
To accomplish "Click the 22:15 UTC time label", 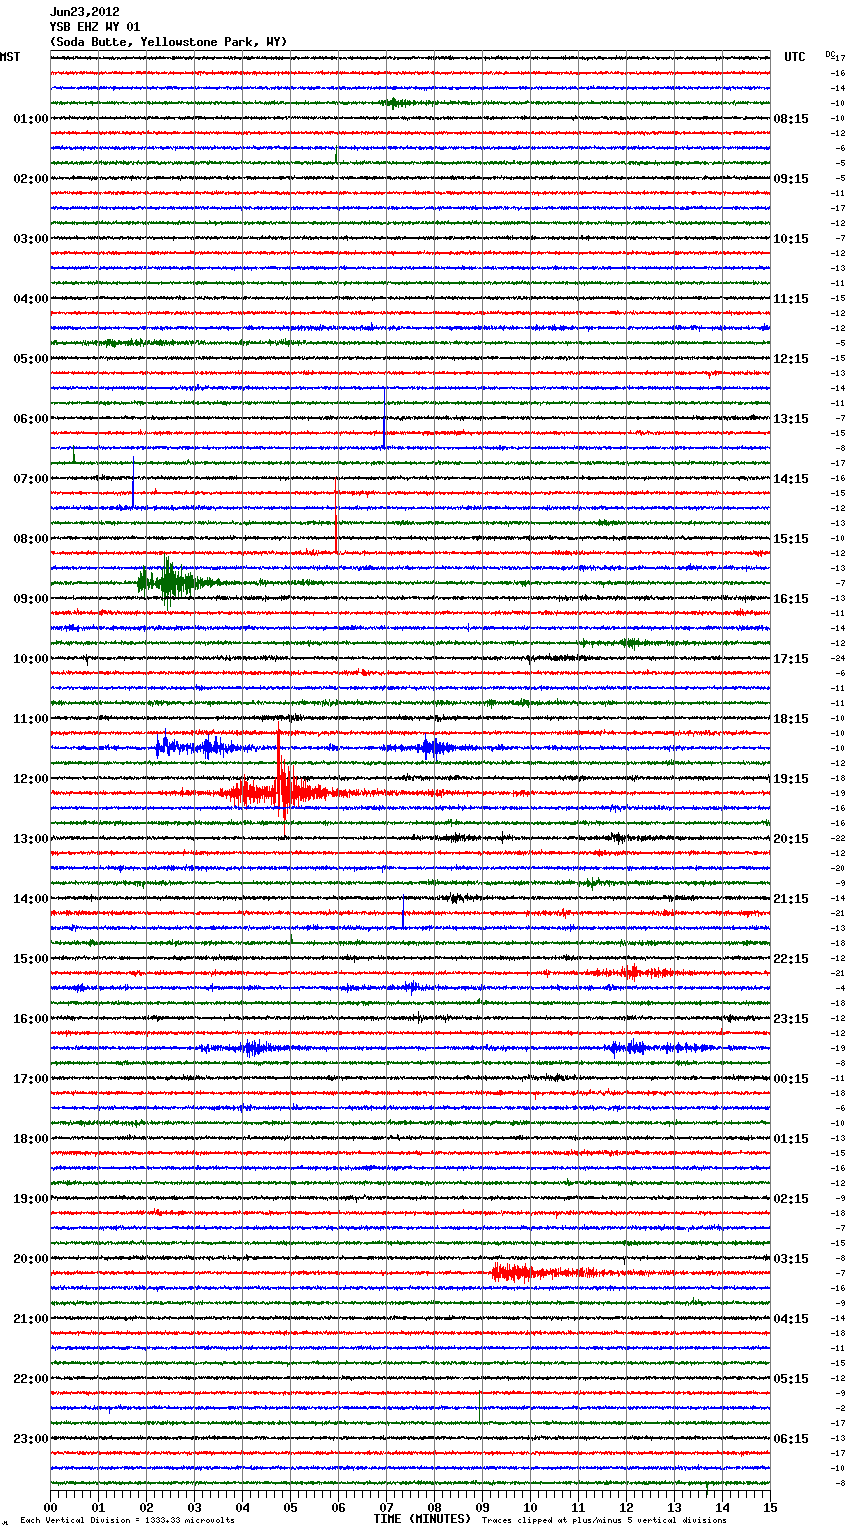I will tap(791, 959).
